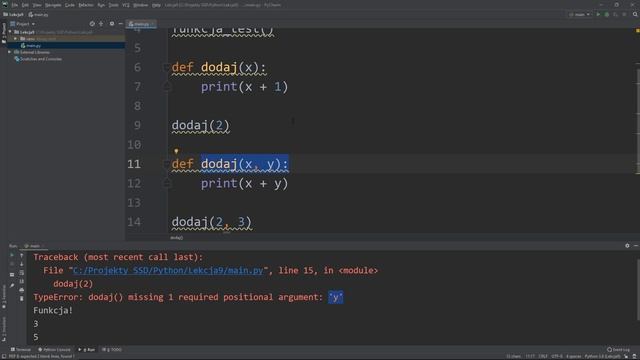The width and height of the screenshot is (640, 360).
Task: Click line number 11 in the gutter
Action: pos(134,164)
